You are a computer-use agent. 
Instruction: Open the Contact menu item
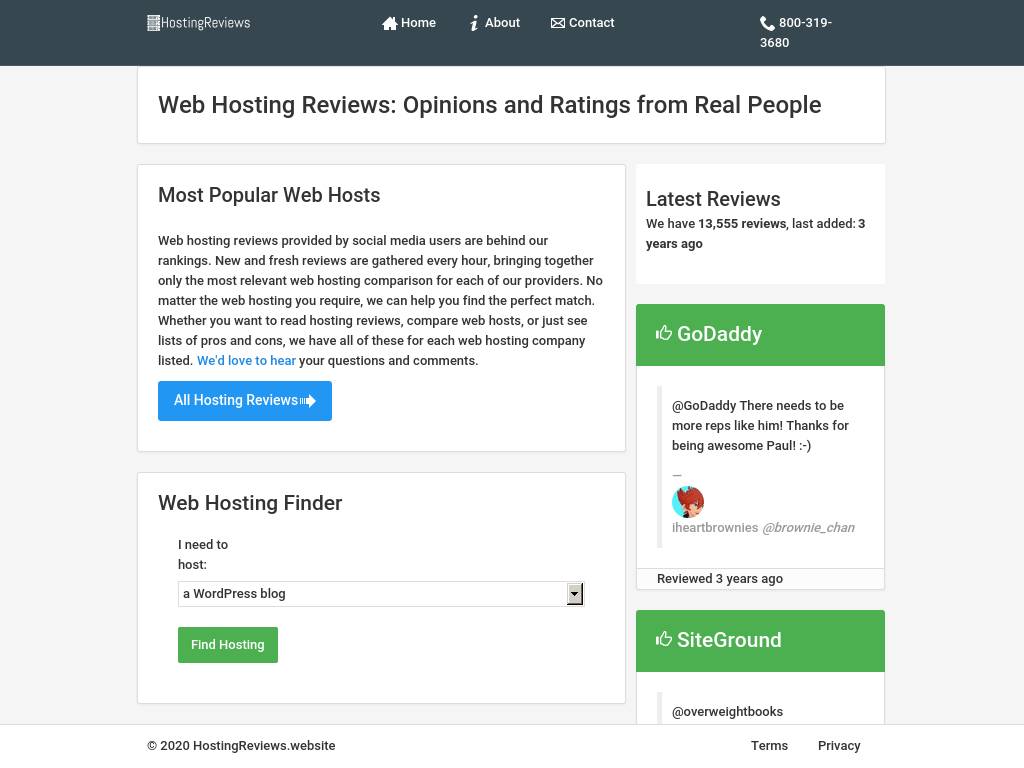point(591,23)
